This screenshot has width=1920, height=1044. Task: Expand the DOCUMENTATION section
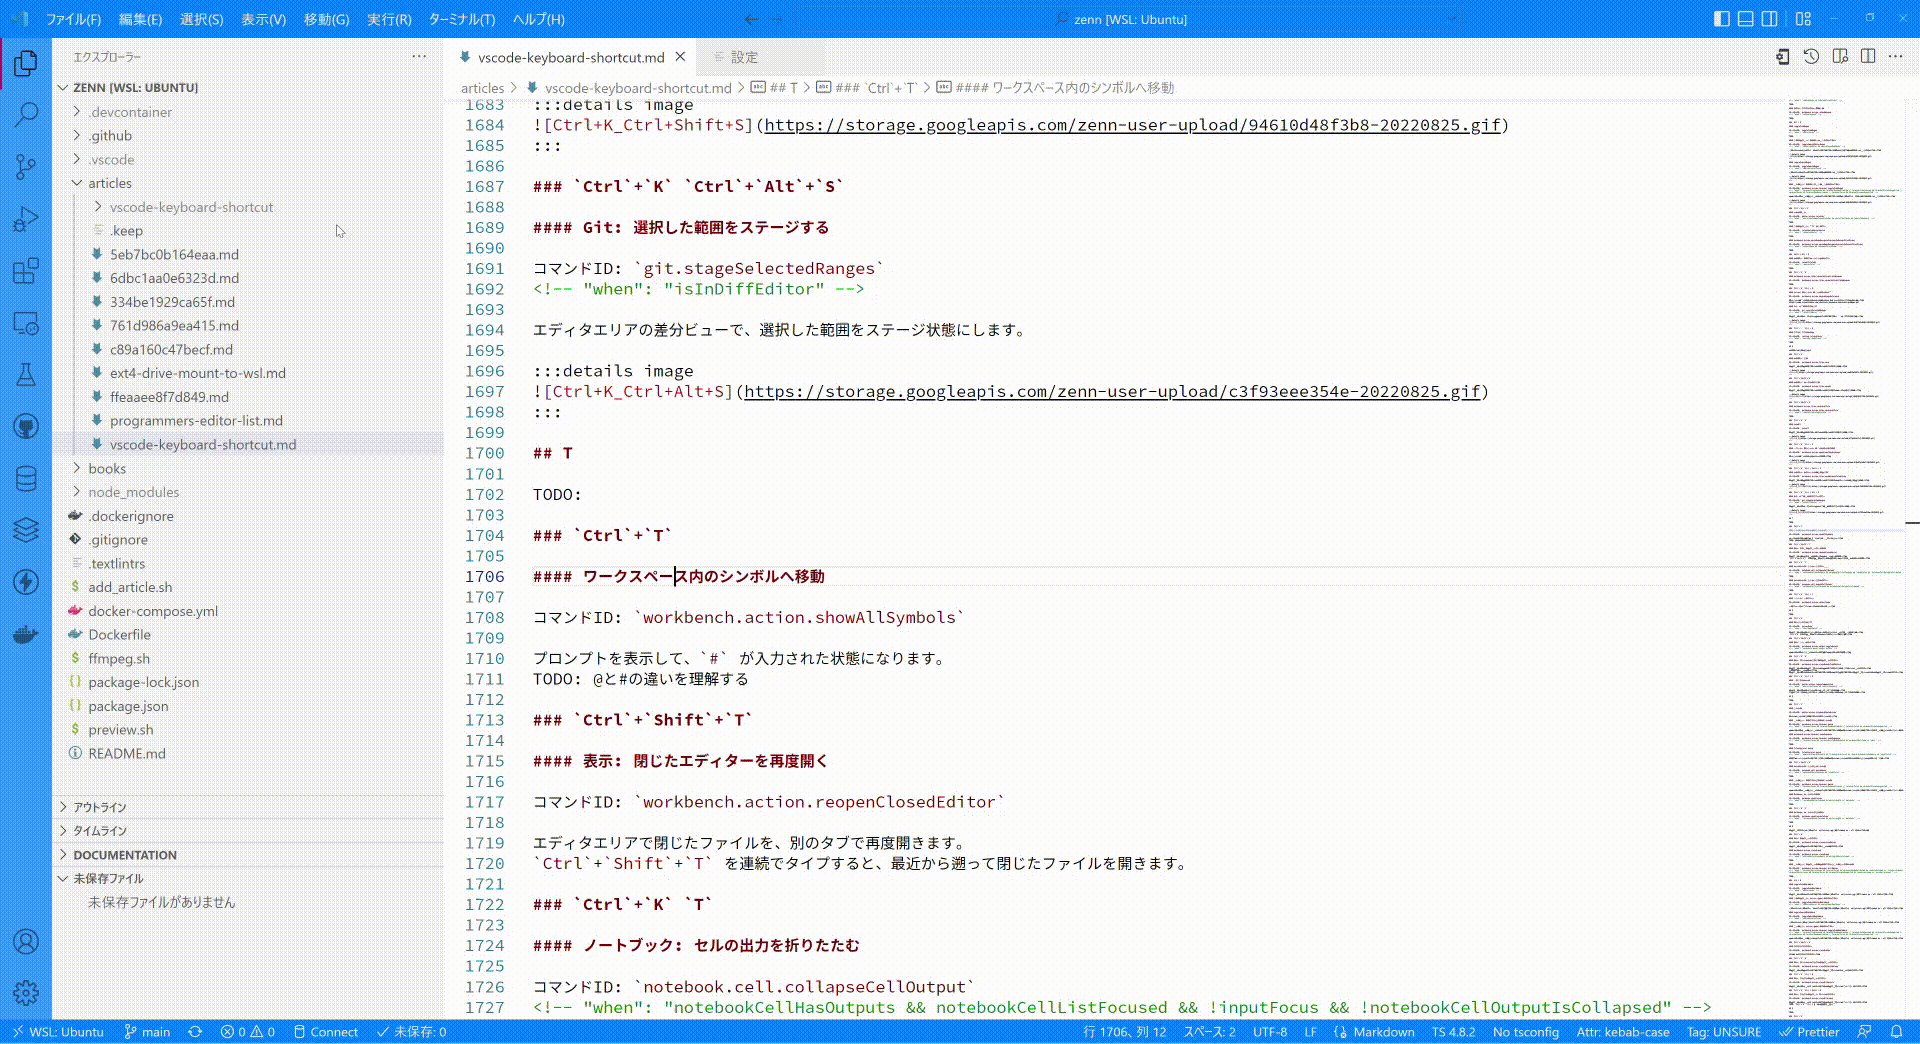click(248, 855)
